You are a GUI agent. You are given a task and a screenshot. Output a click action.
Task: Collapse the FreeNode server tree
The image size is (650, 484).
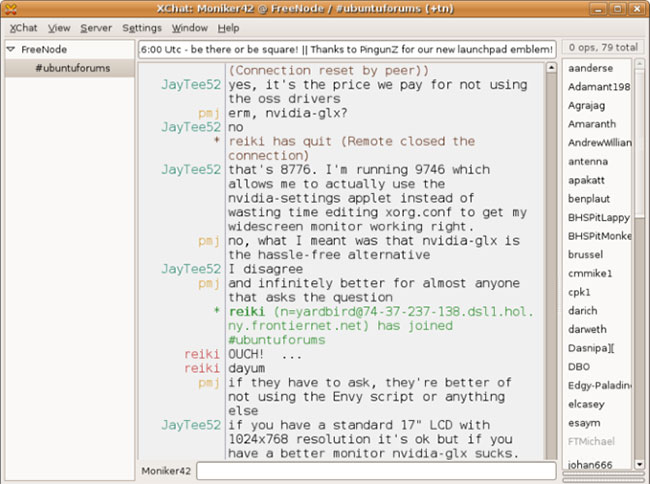[x=10, y=49]
